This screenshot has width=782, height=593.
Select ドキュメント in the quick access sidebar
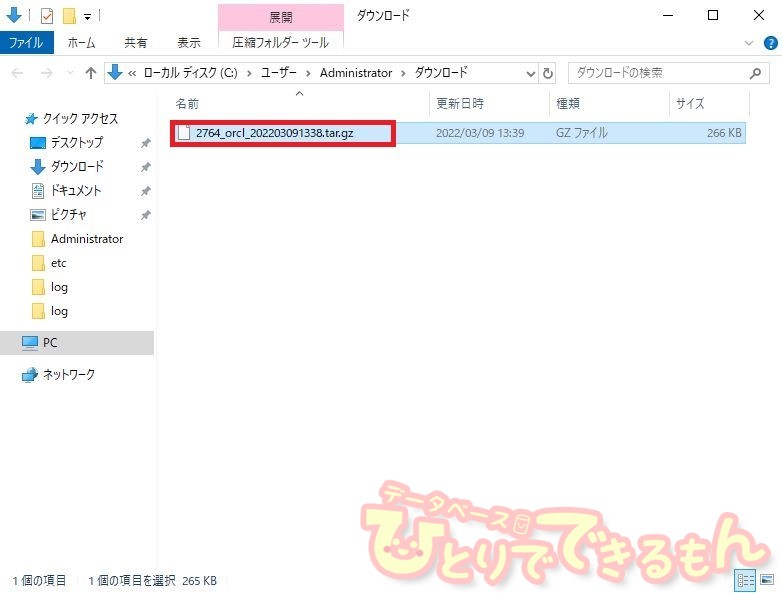pyautogui.click(x=76, y=190)
